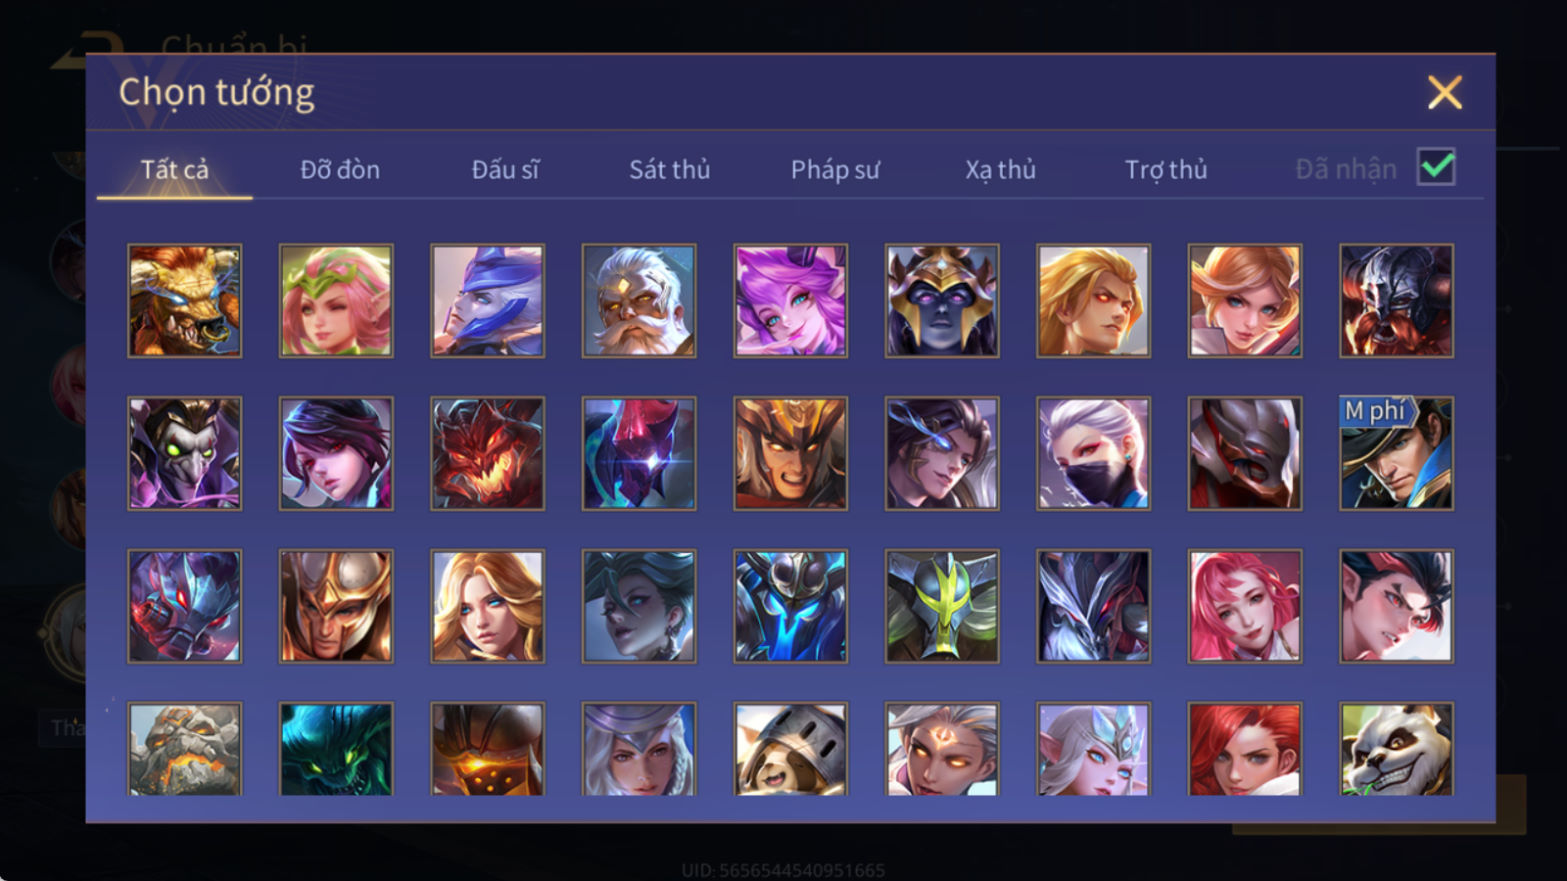Pick the red demon hero portrait
This screenshot has width=1567, height=881.
(488, 454)
